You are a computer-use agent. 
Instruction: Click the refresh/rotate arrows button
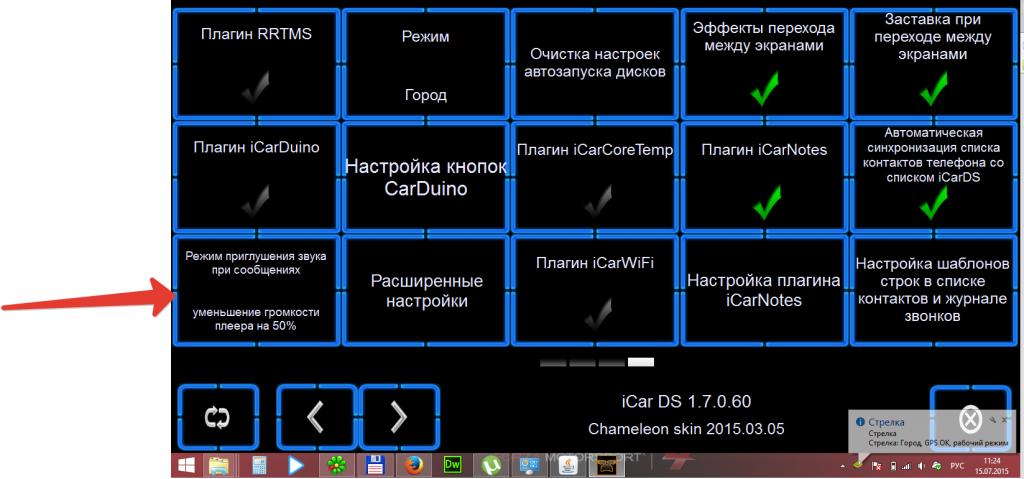click(x=217, y=417)
